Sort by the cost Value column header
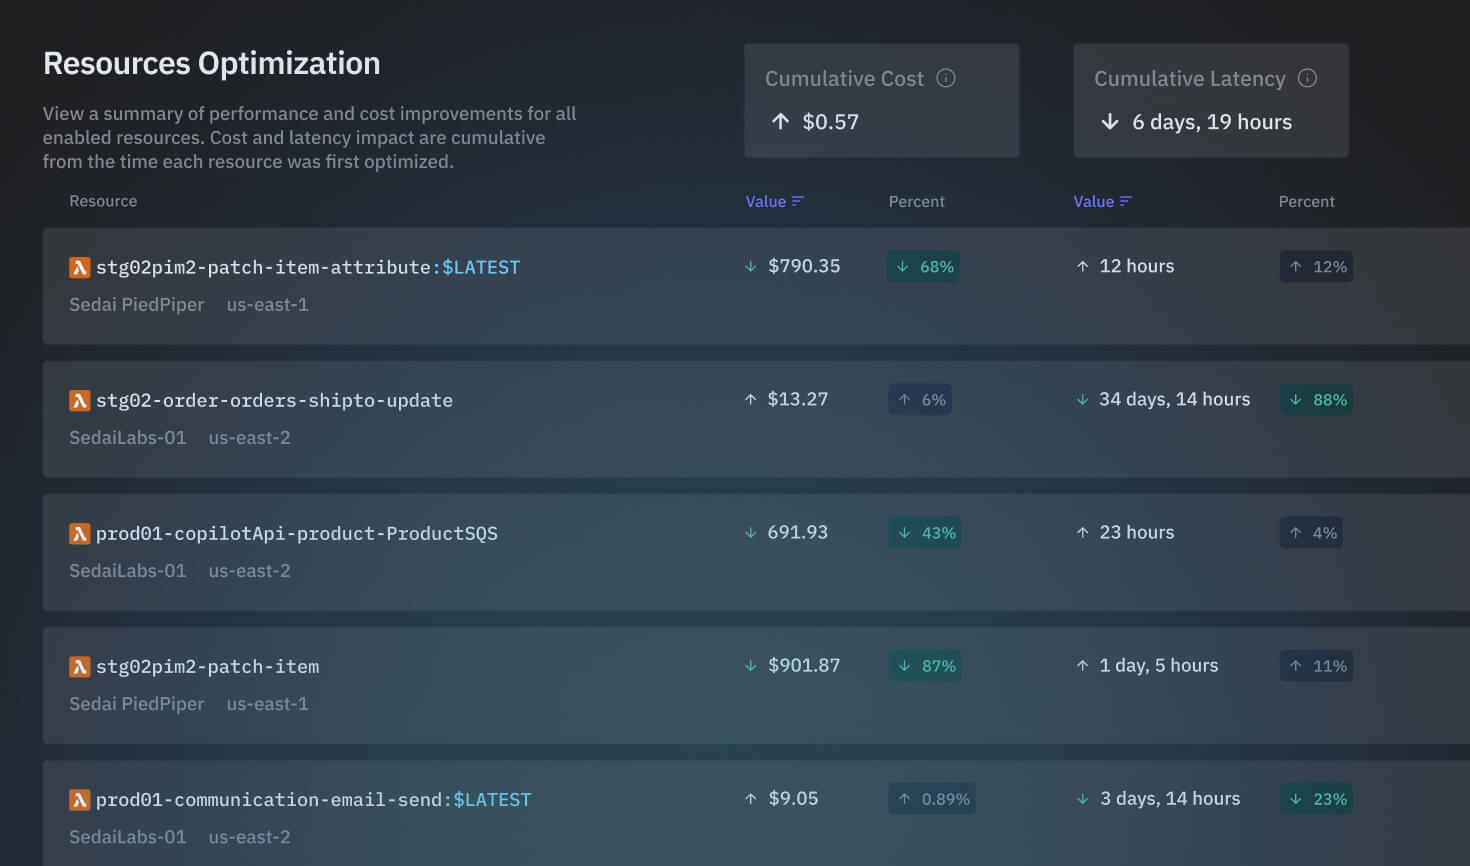 click(x=766, y=201)
